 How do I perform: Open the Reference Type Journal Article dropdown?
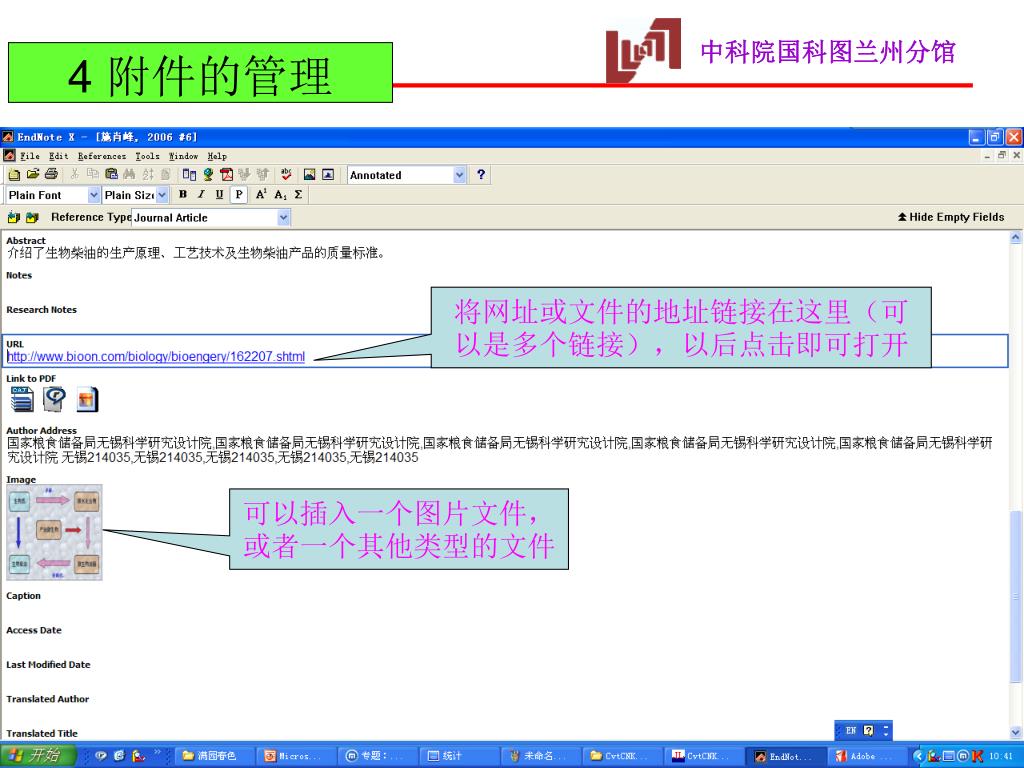pos(283,217)
